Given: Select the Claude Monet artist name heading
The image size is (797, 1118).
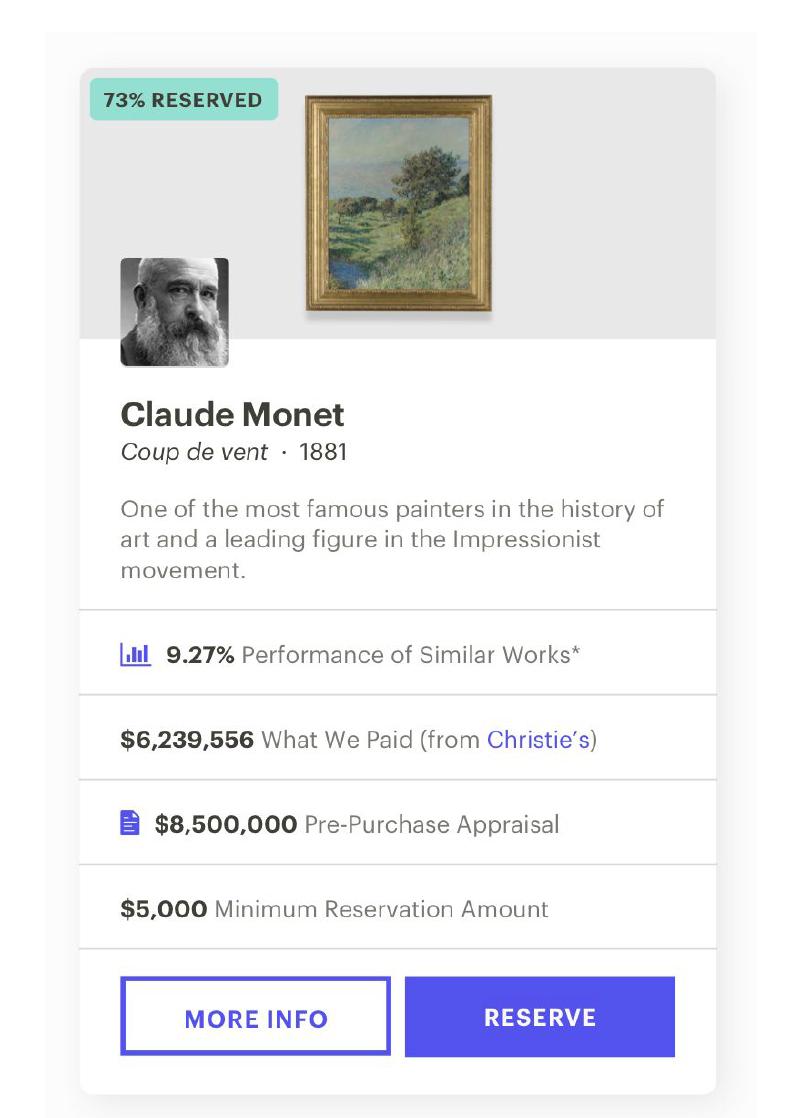Looking at the screenshot, I should click(232, 414).
